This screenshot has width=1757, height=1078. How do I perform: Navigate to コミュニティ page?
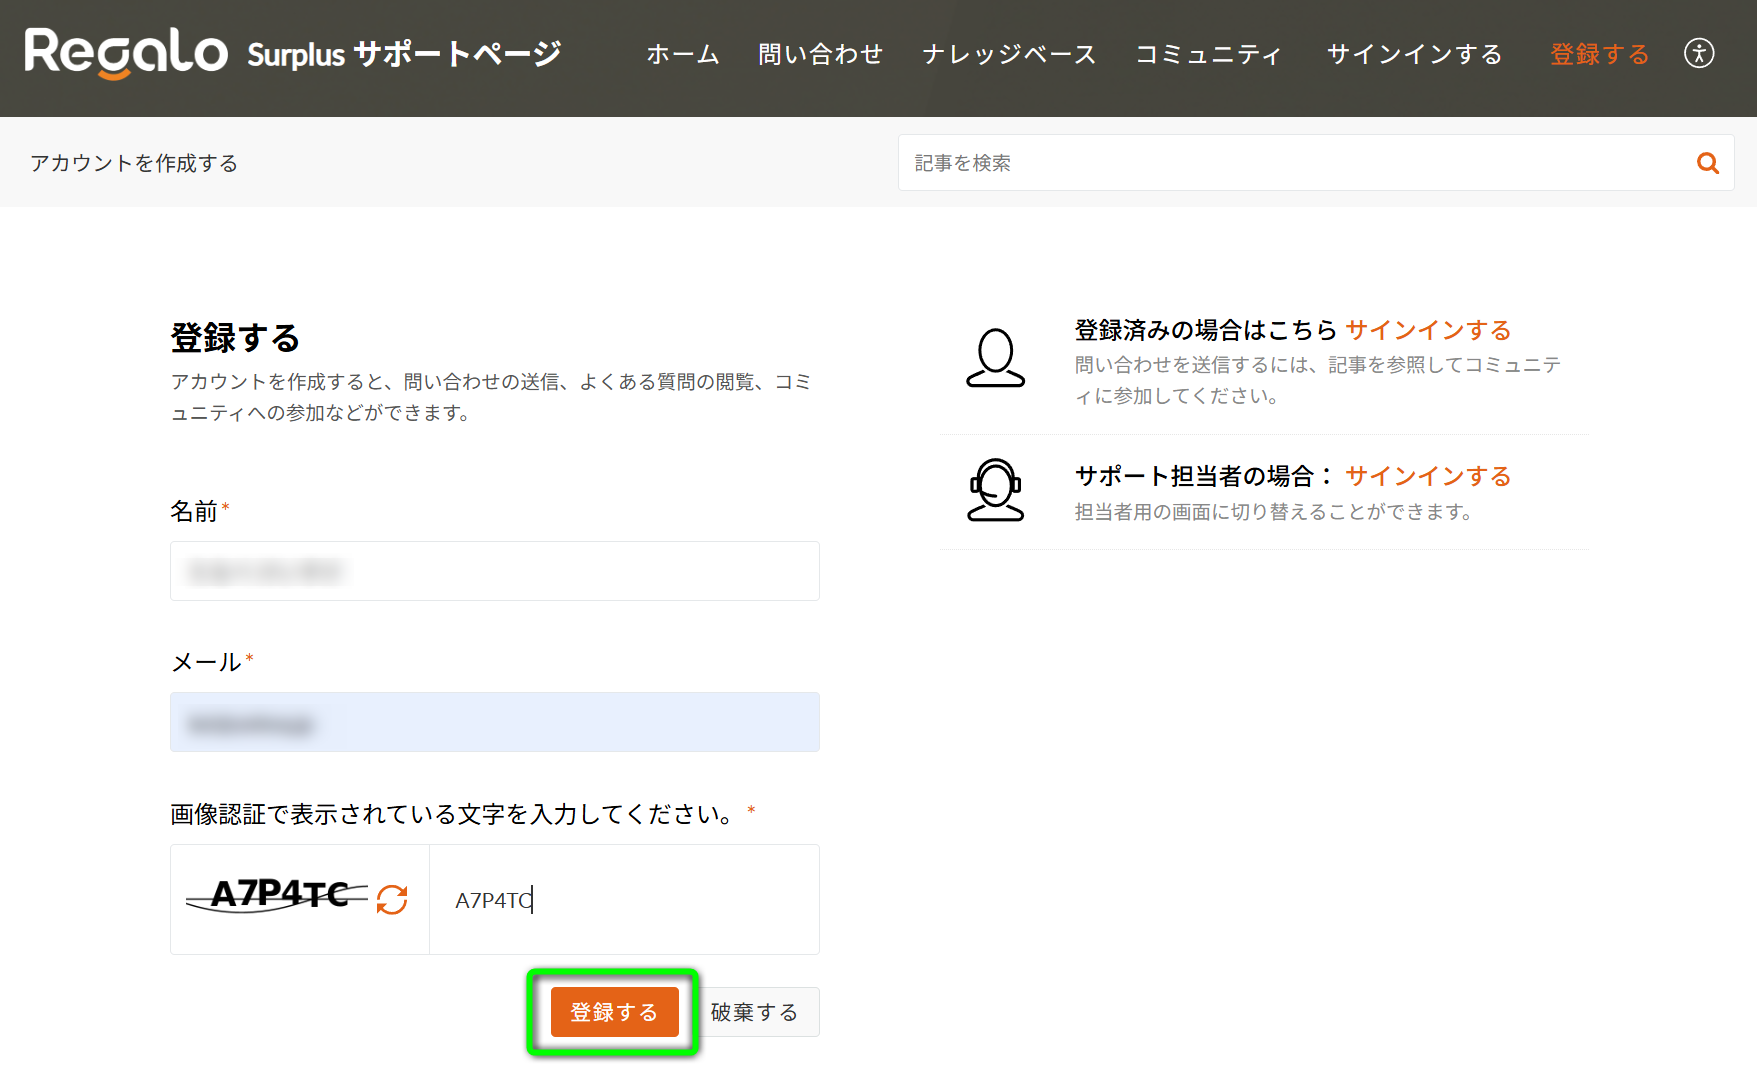(1208, 54)
